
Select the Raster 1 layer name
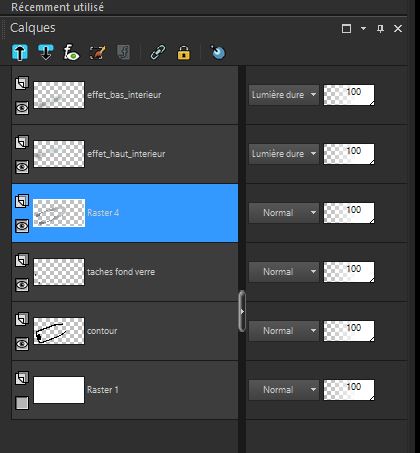coord(103,390)
